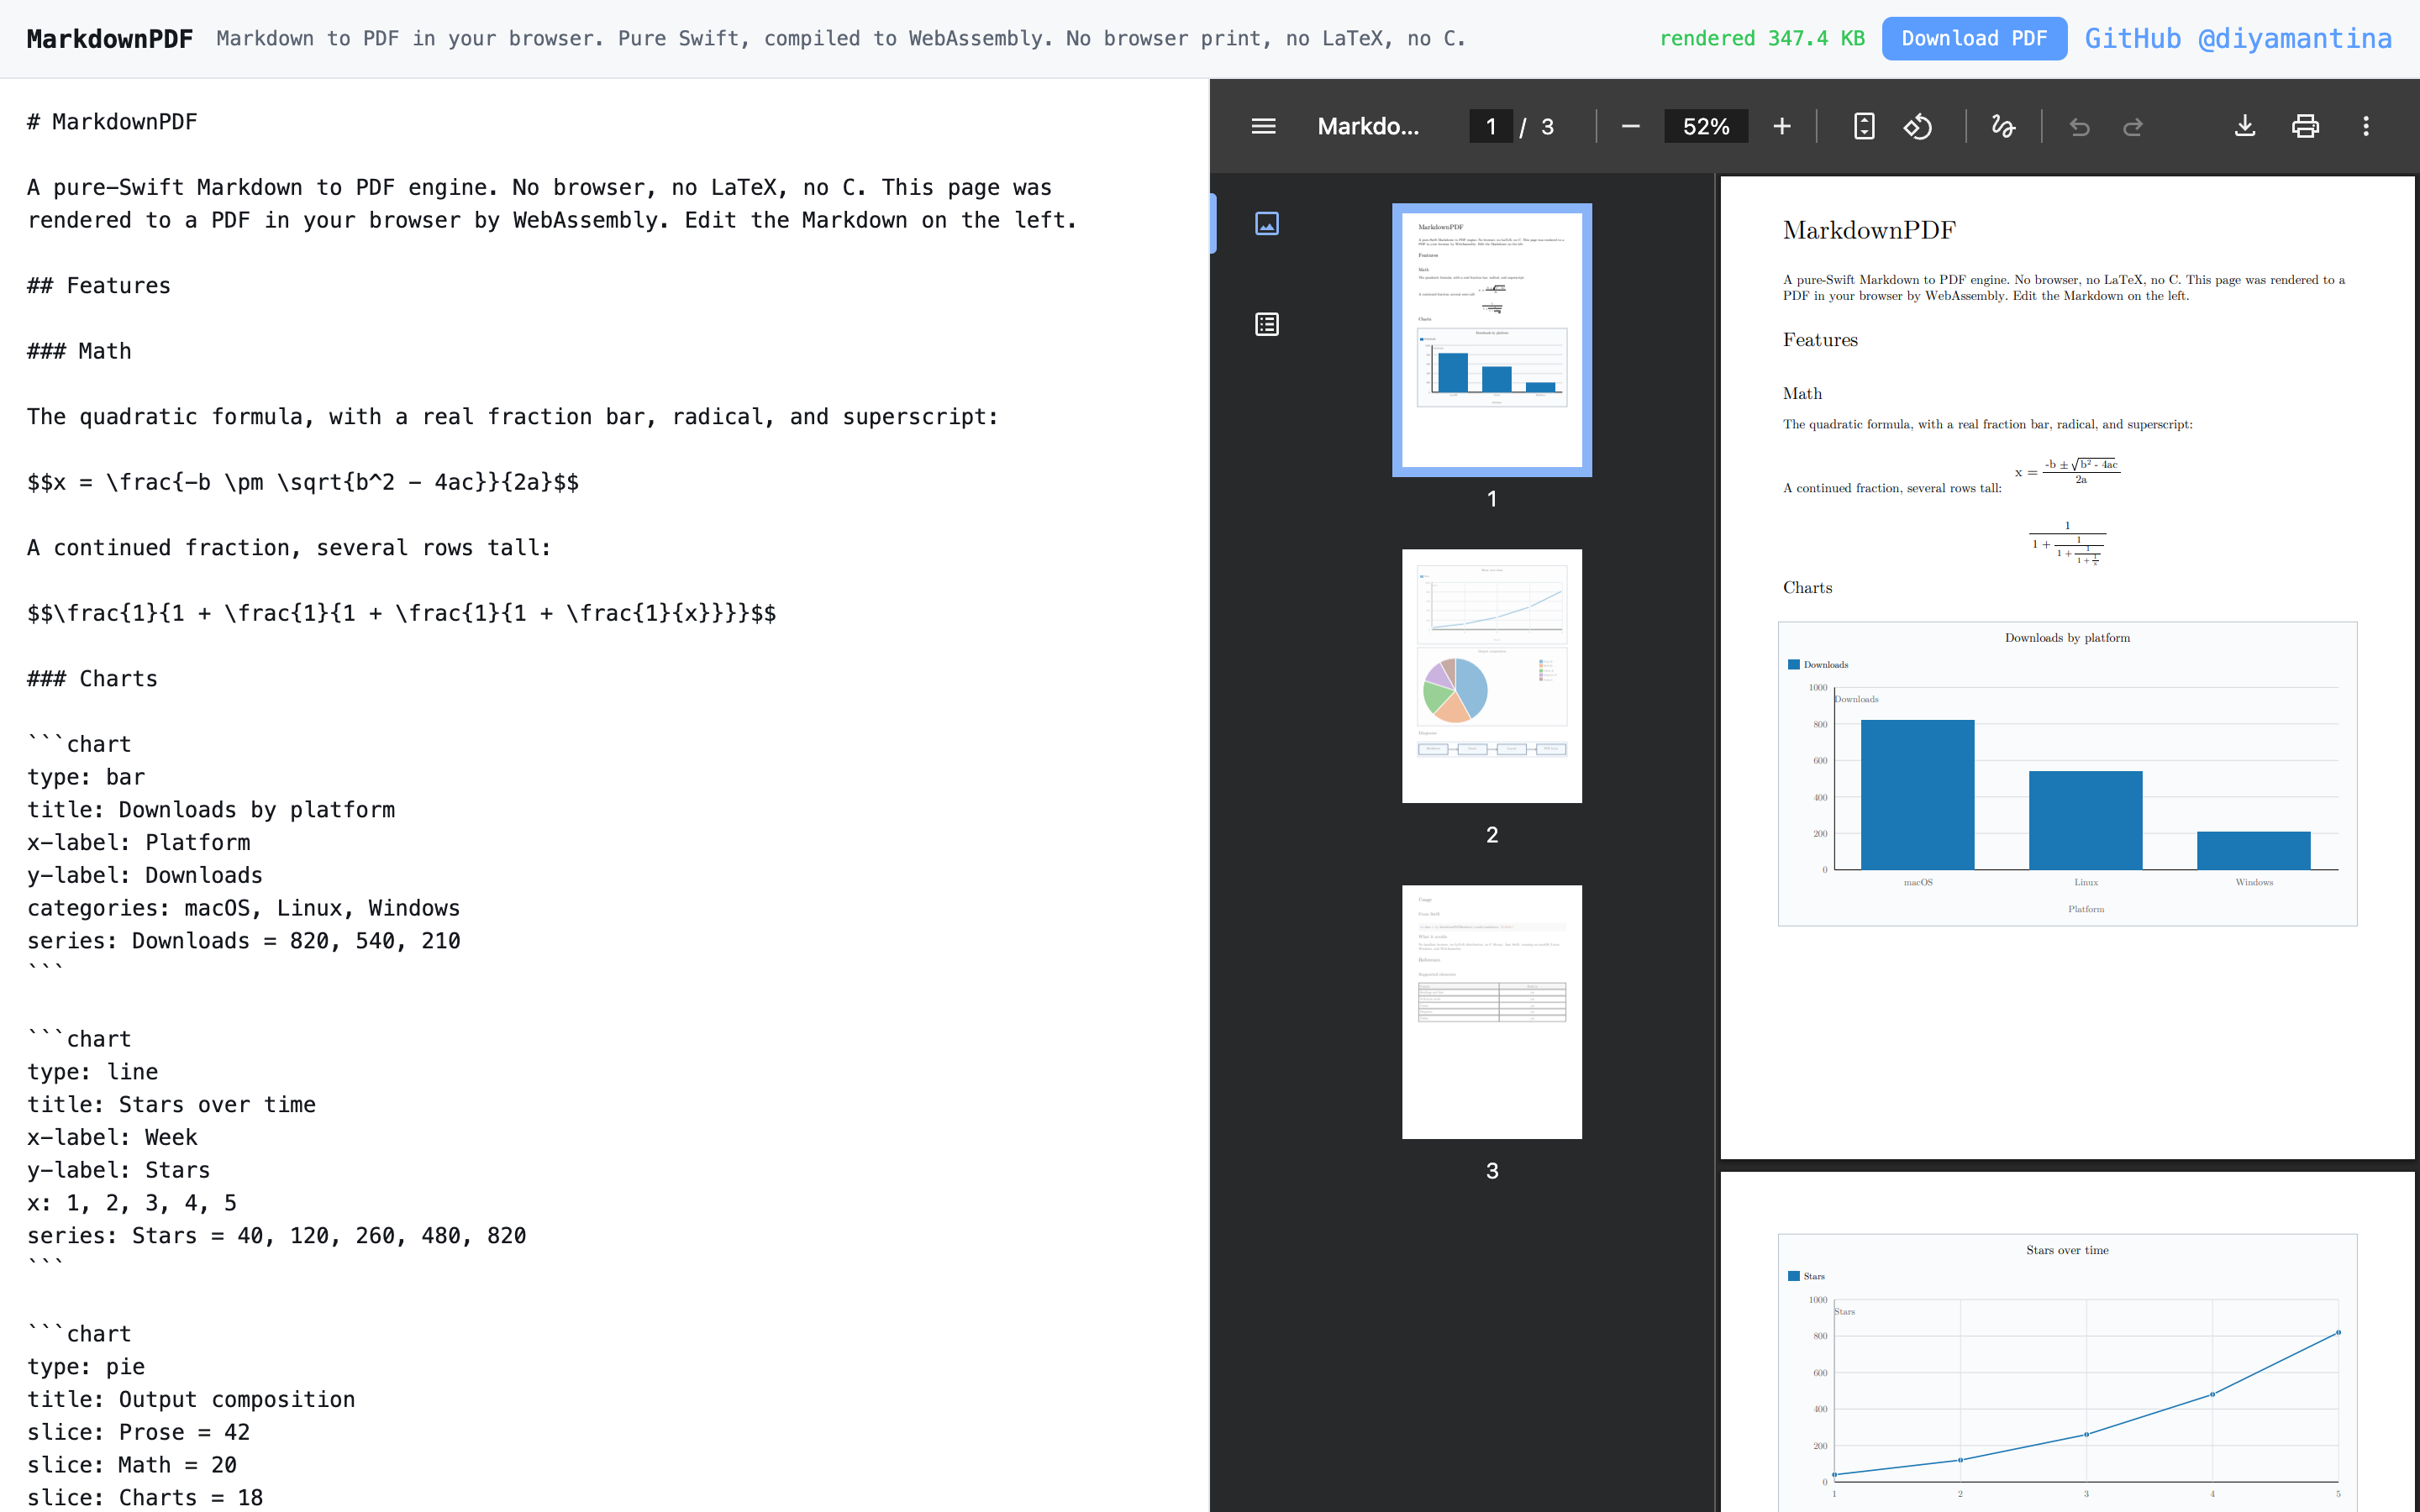Click the macOS bar in the chart
Viewport: 2420px width, 1512px height.
click(1917, 795)
